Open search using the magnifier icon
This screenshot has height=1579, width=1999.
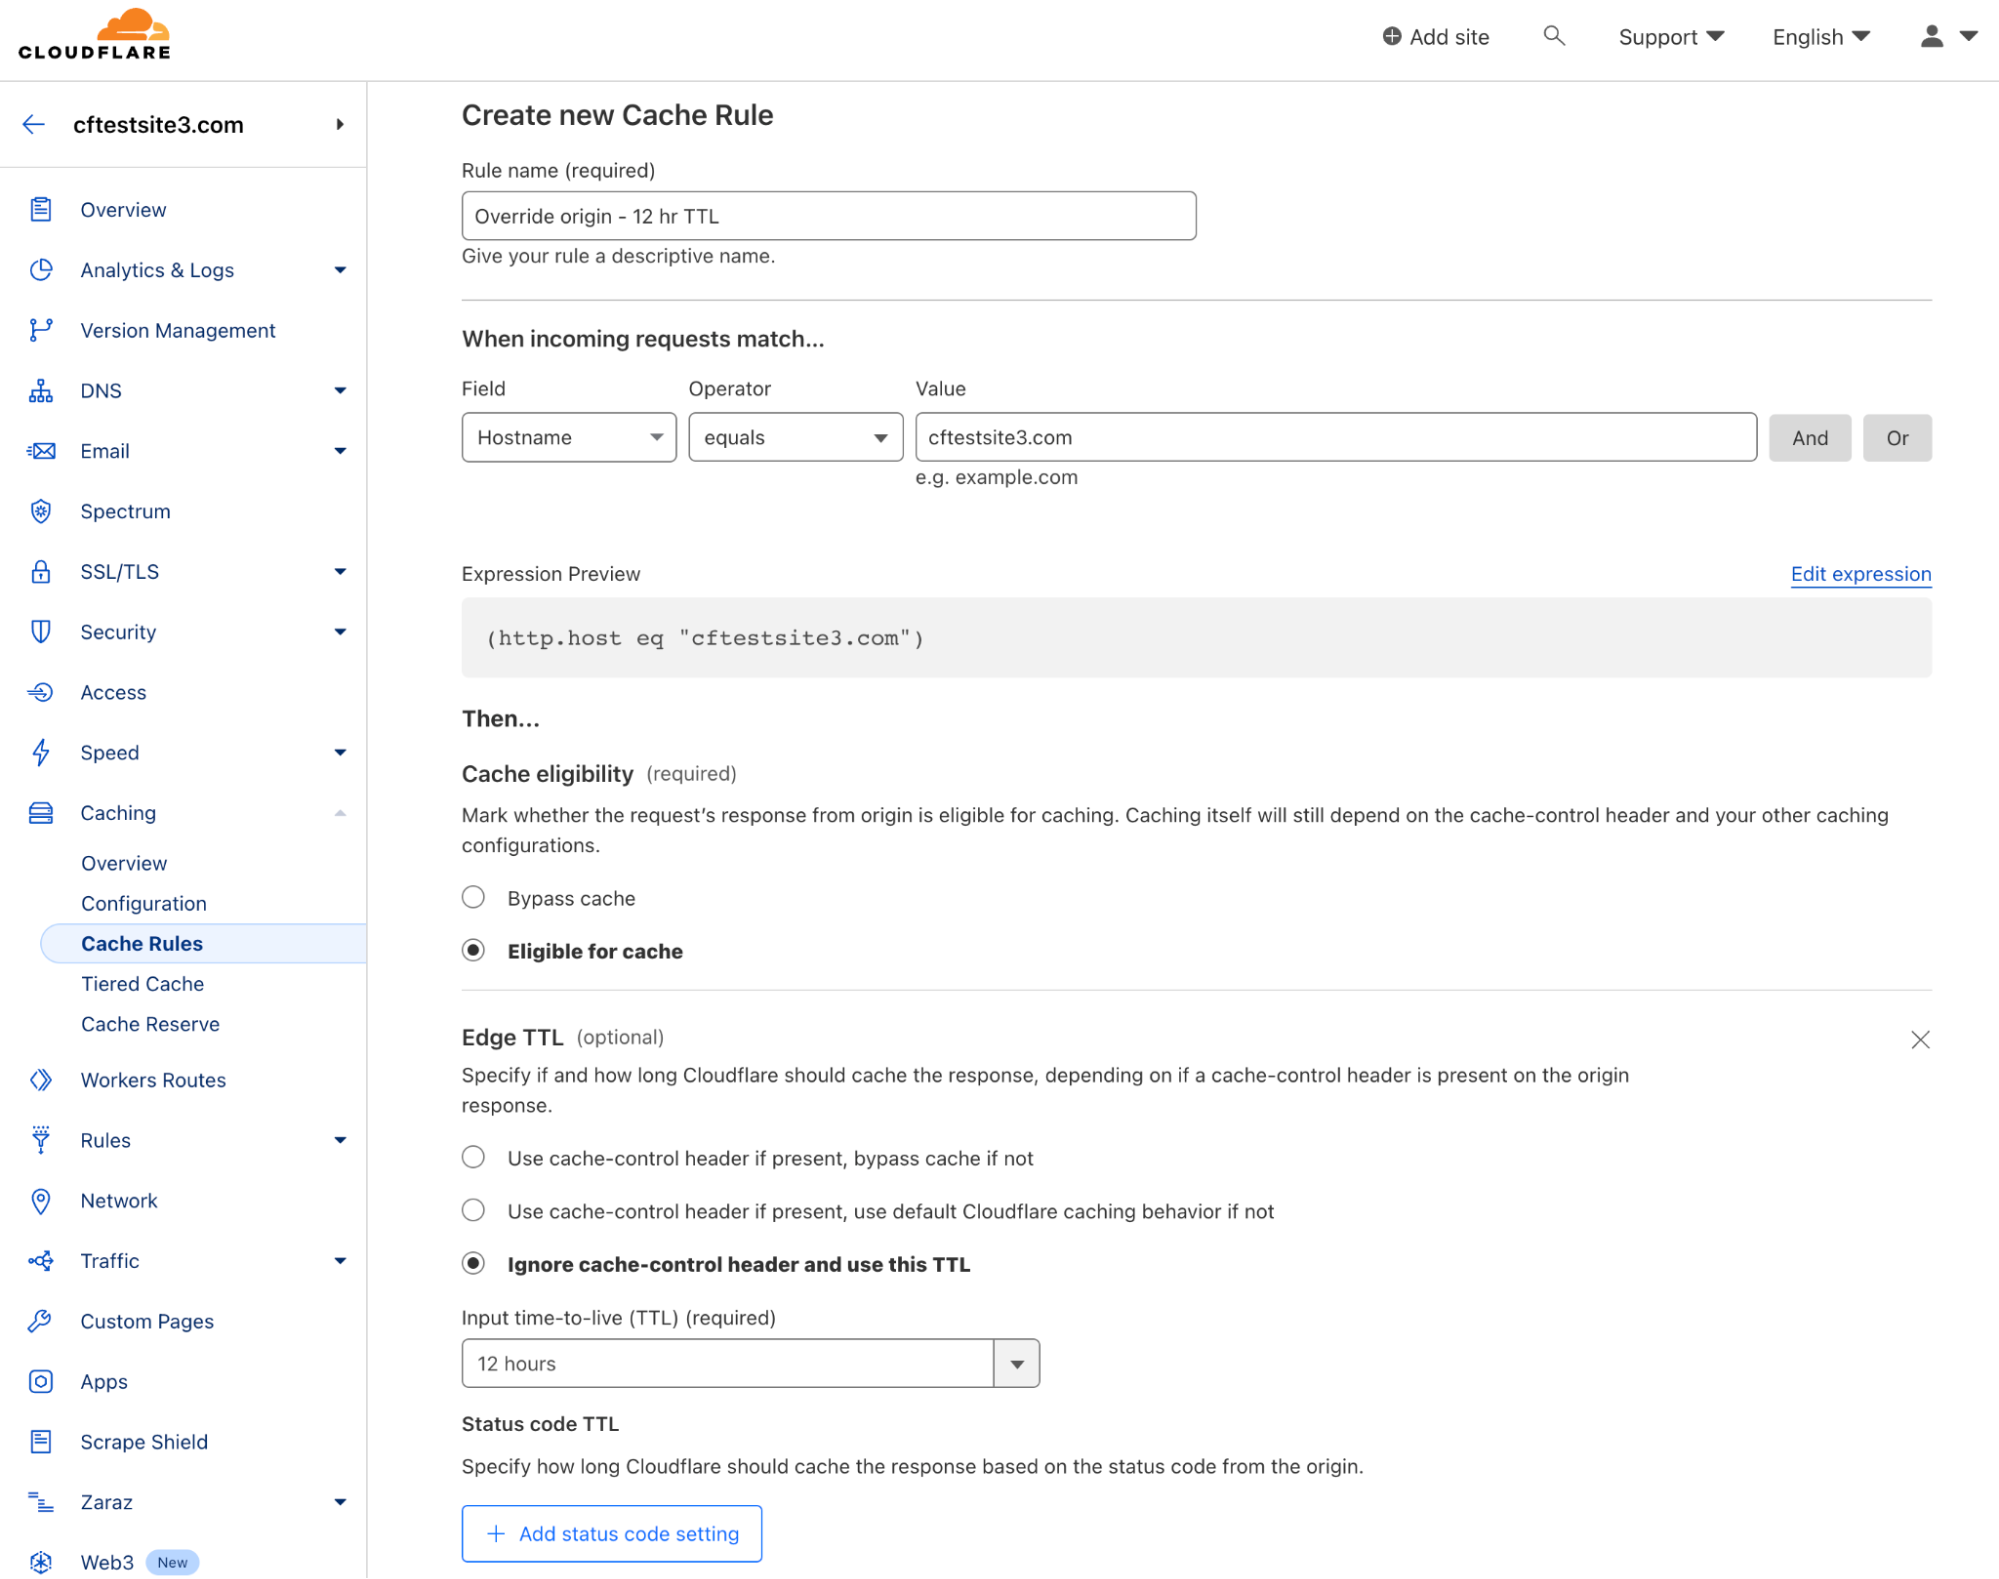tap(1554, 36)
